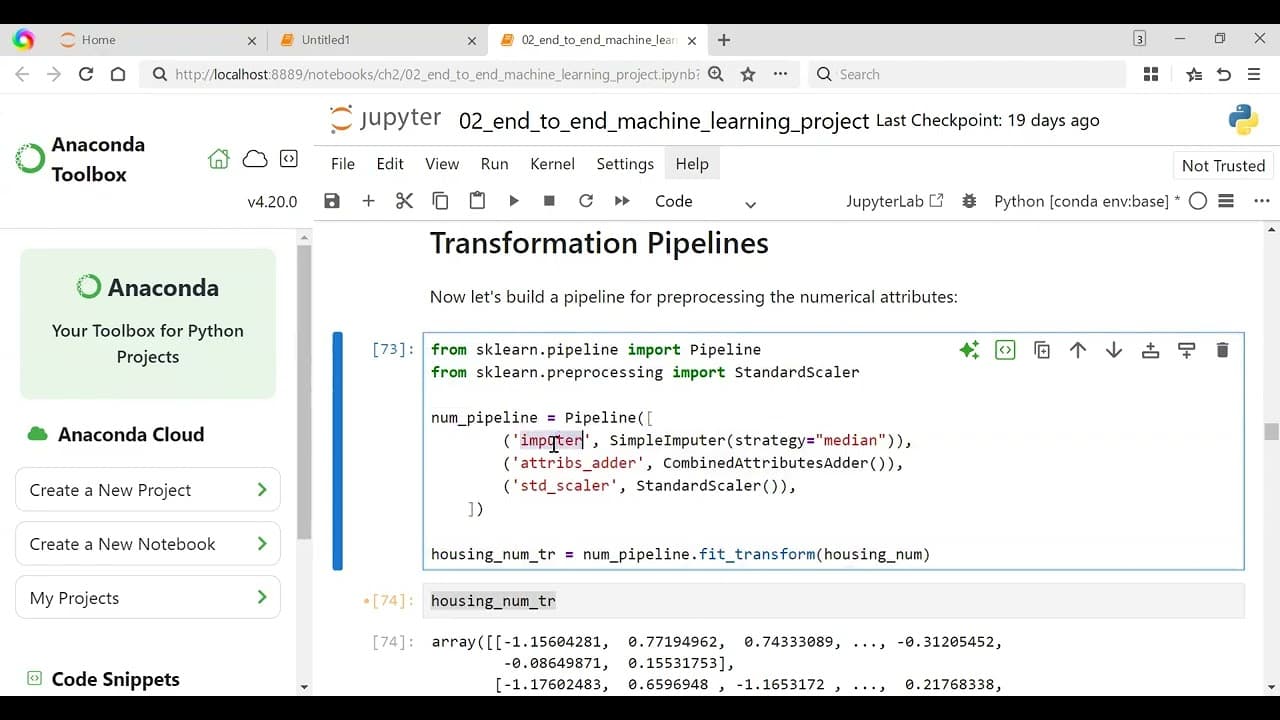Viewport: 1280px width, 720px height.
Task: Open the Help menu
Action: point(692,164)
